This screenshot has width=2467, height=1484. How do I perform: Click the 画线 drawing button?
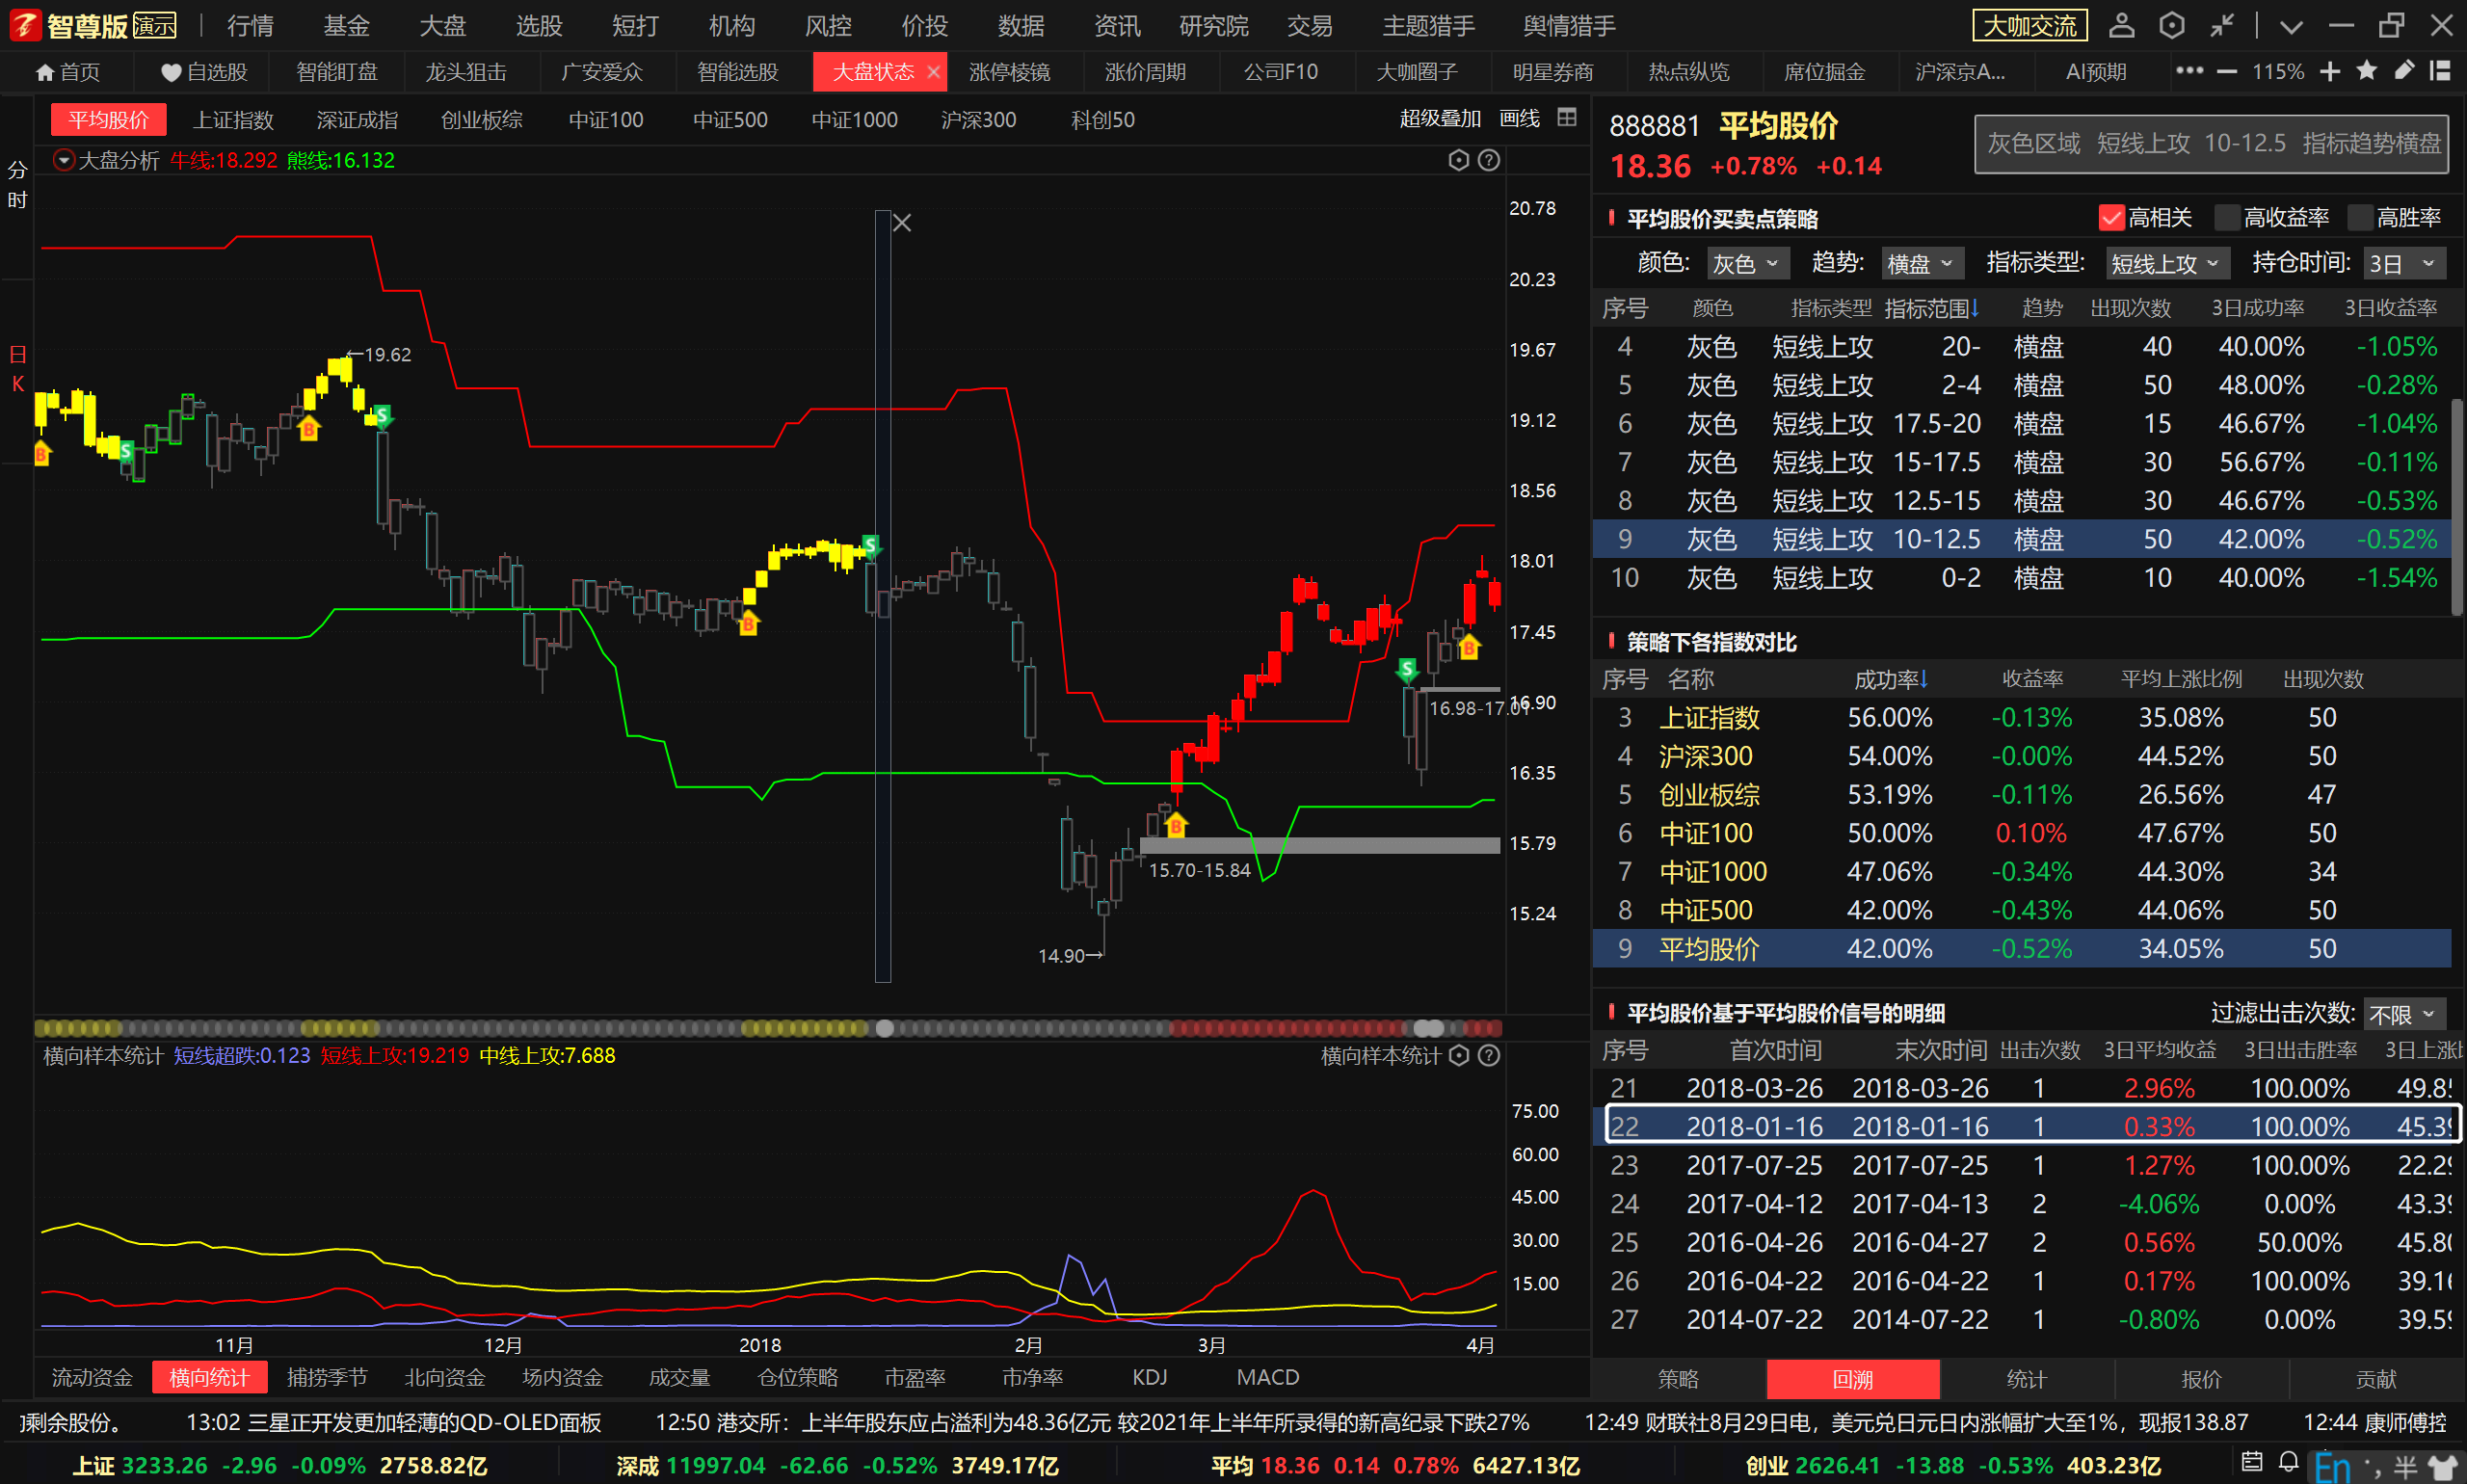coord(1519,118)
